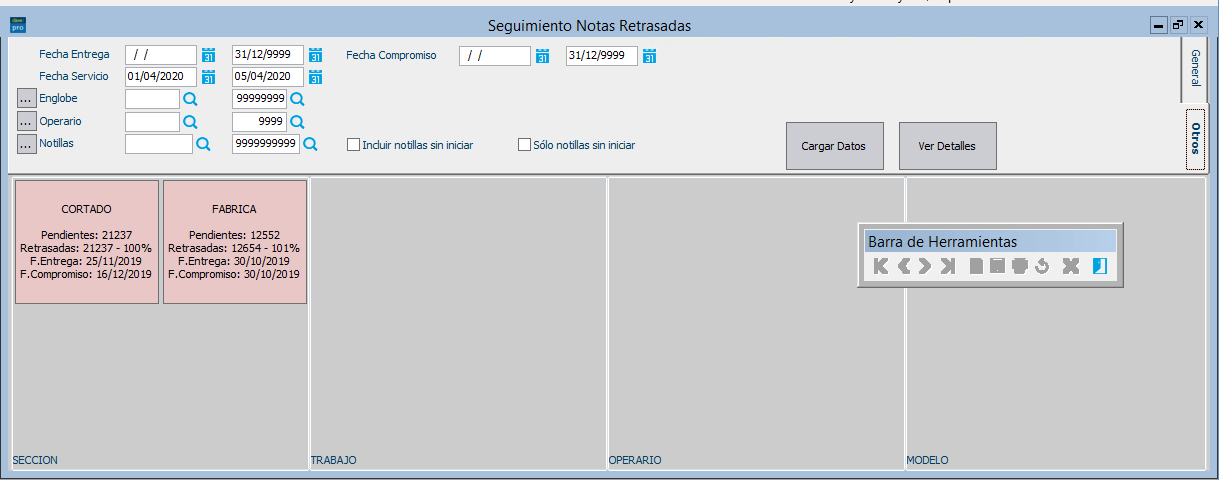Screen dimensions: 1219x480
Task: Click the Fecha Compromiso label
Action: coord(391,55)
